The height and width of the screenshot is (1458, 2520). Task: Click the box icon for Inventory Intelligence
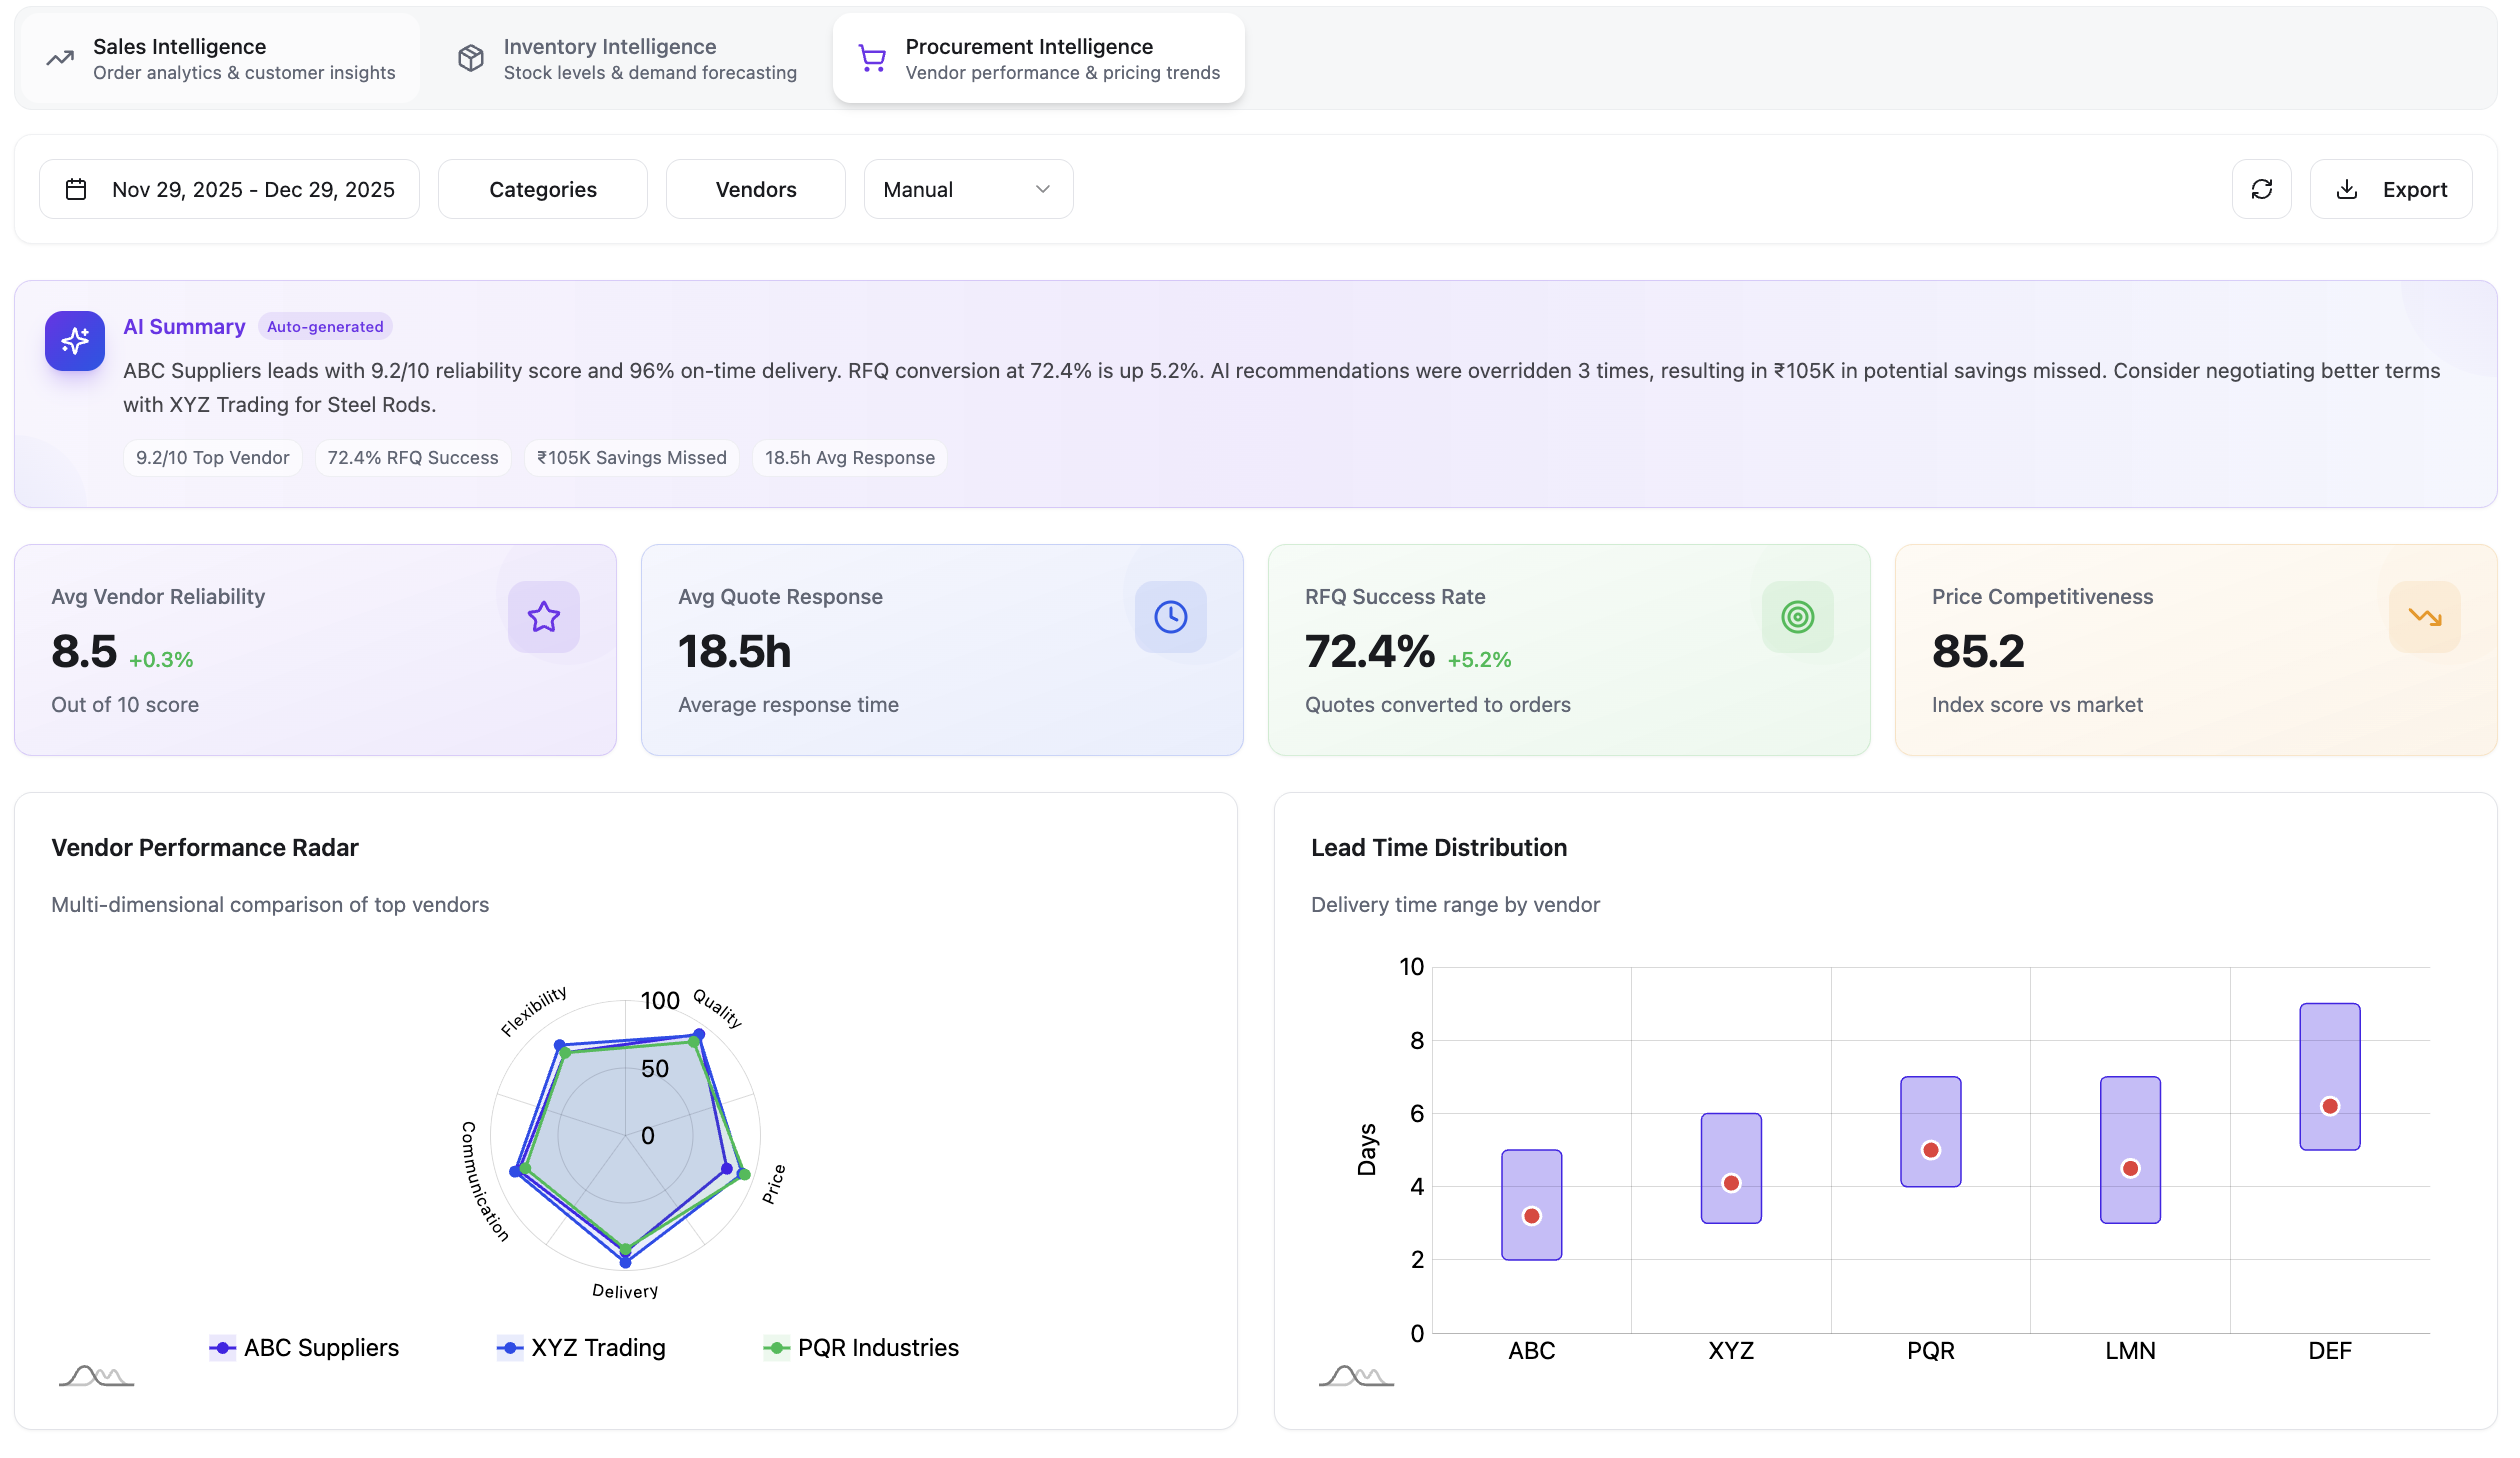pos(471,59)
